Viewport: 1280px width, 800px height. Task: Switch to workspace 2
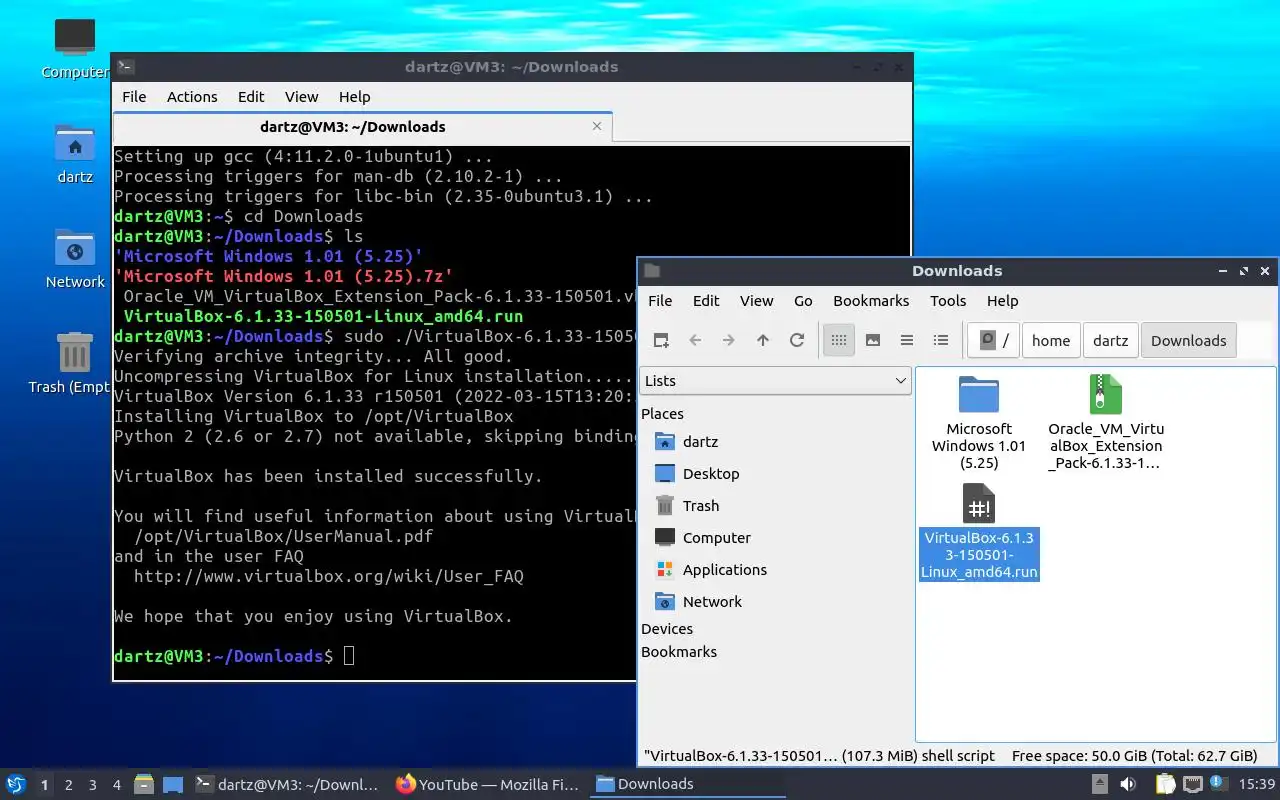tap(69, 785)
